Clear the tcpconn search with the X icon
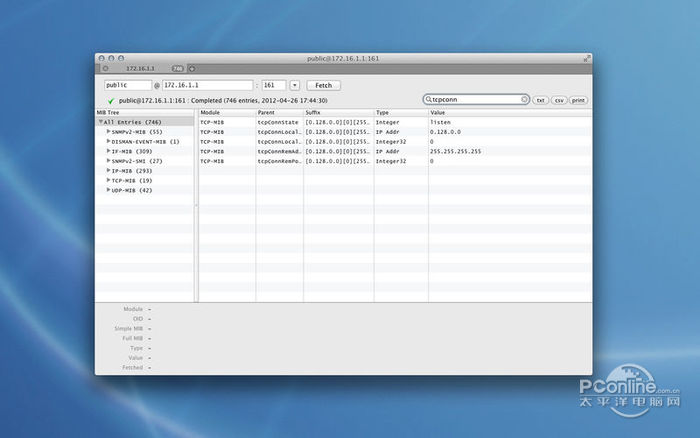 [524, 100]
